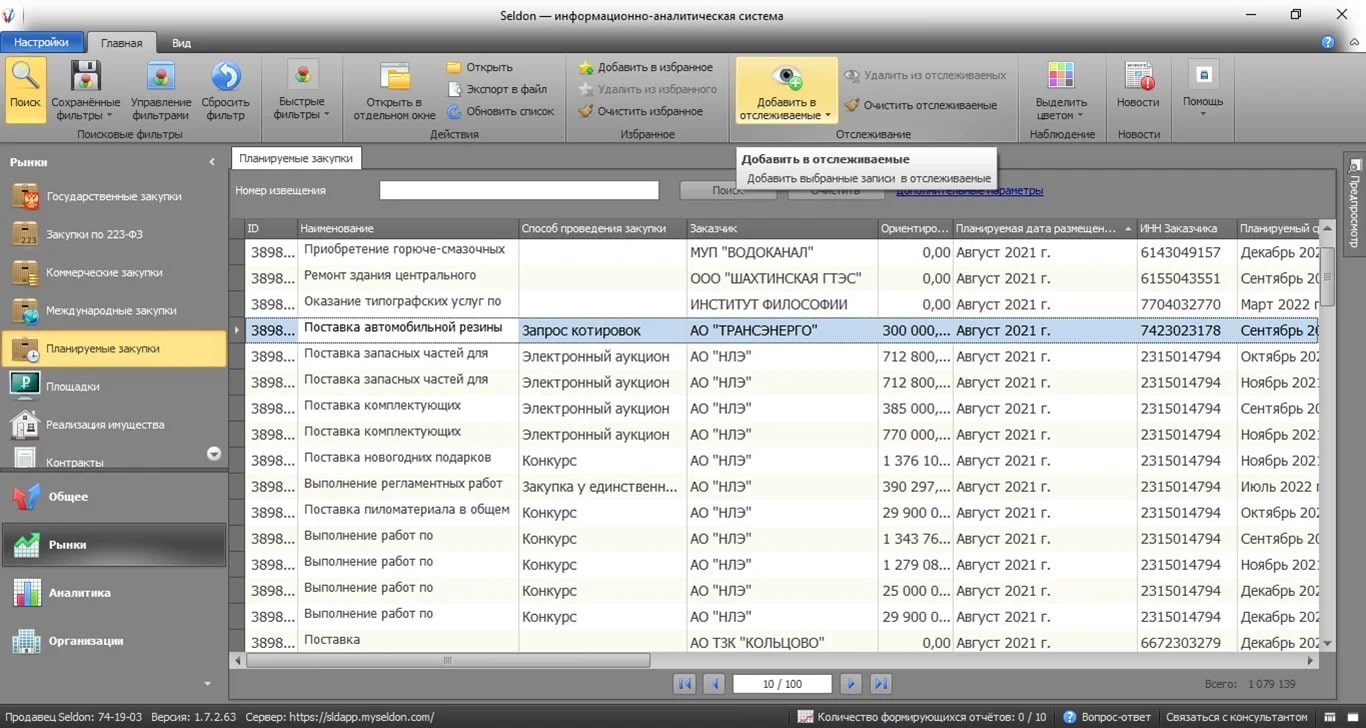Image resolution: width=1366 pixels, height=728 pixels.
Task: Select row МУП "ВОДОКАНАЛ"
Action: 782,252
